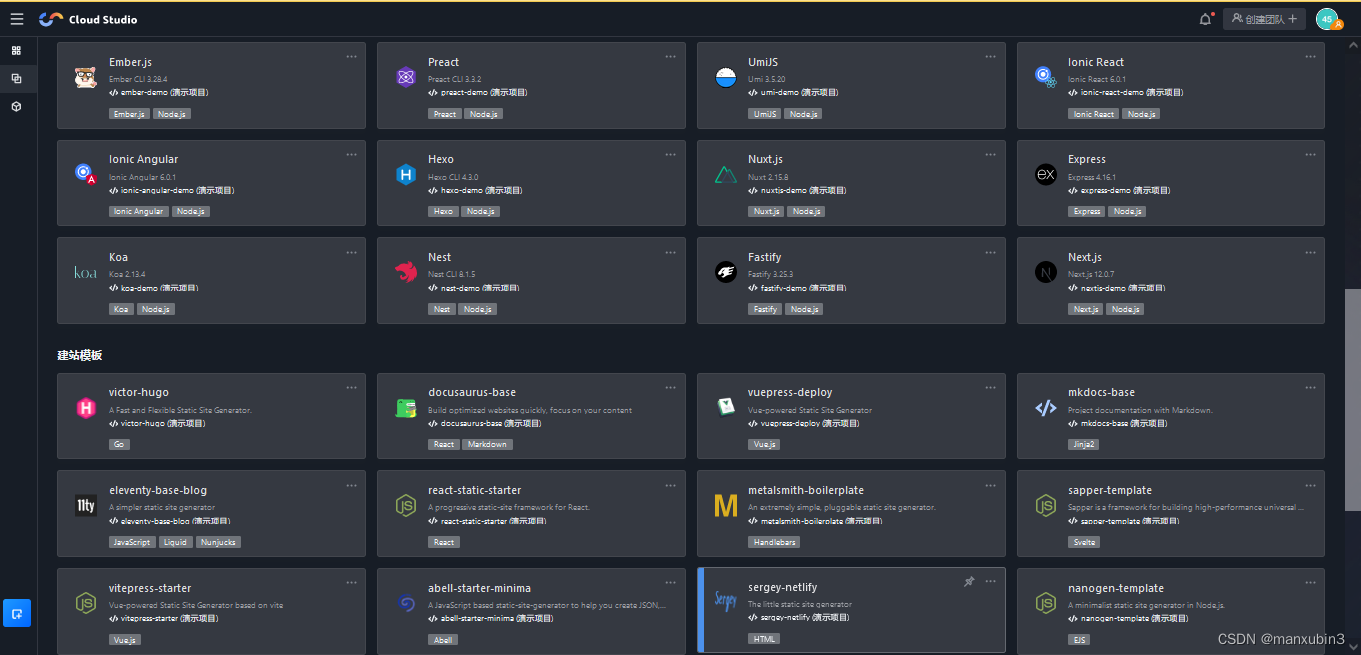Open more options for Hexo card
The height and width of the screenshot is (655, 1361).
point(671,155)
